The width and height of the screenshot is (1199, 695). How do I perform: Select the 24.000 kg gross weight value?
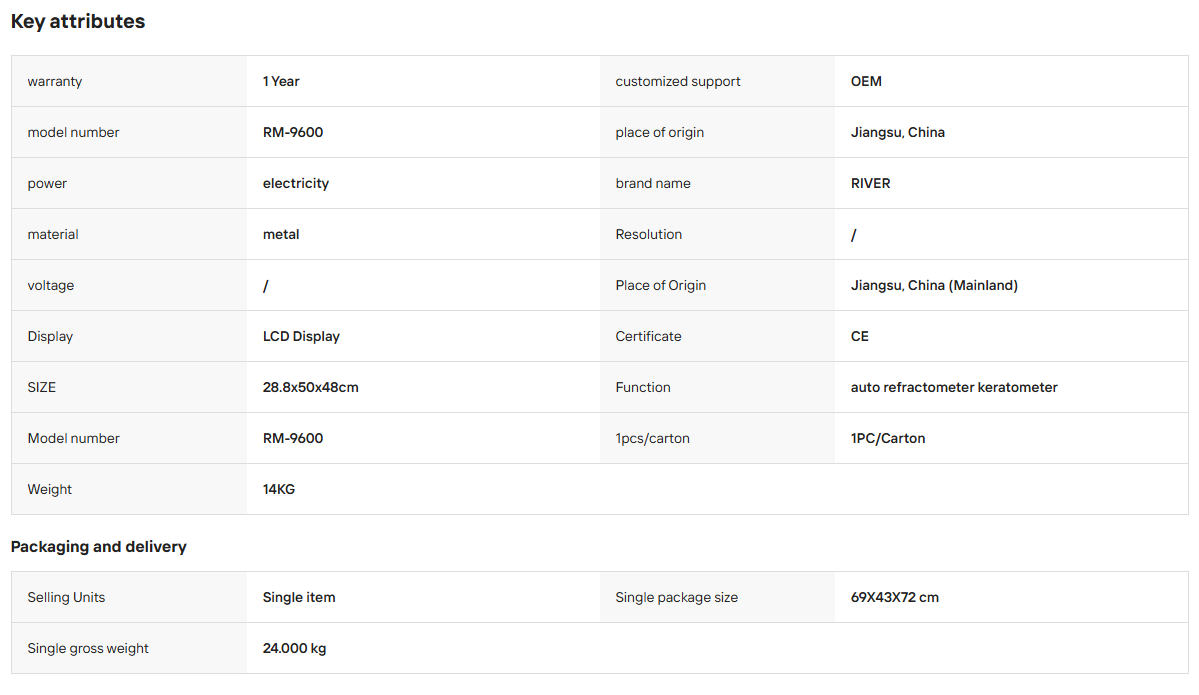click(x=294, y=648)
